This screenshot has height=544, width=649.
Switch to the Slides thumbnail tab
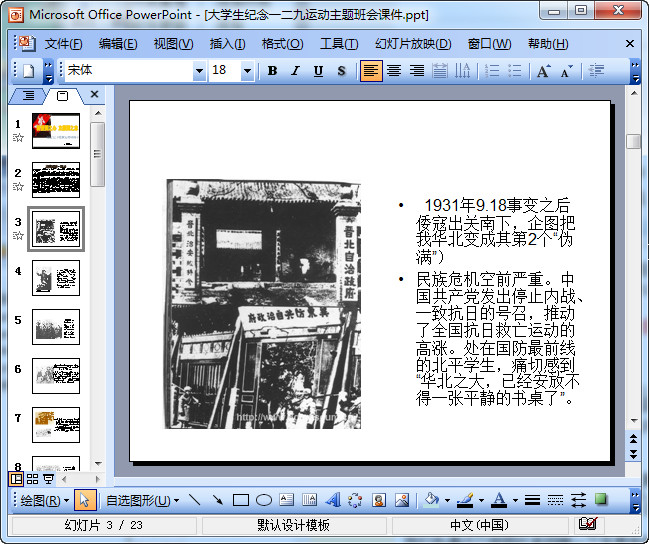[x=62, y=96]
